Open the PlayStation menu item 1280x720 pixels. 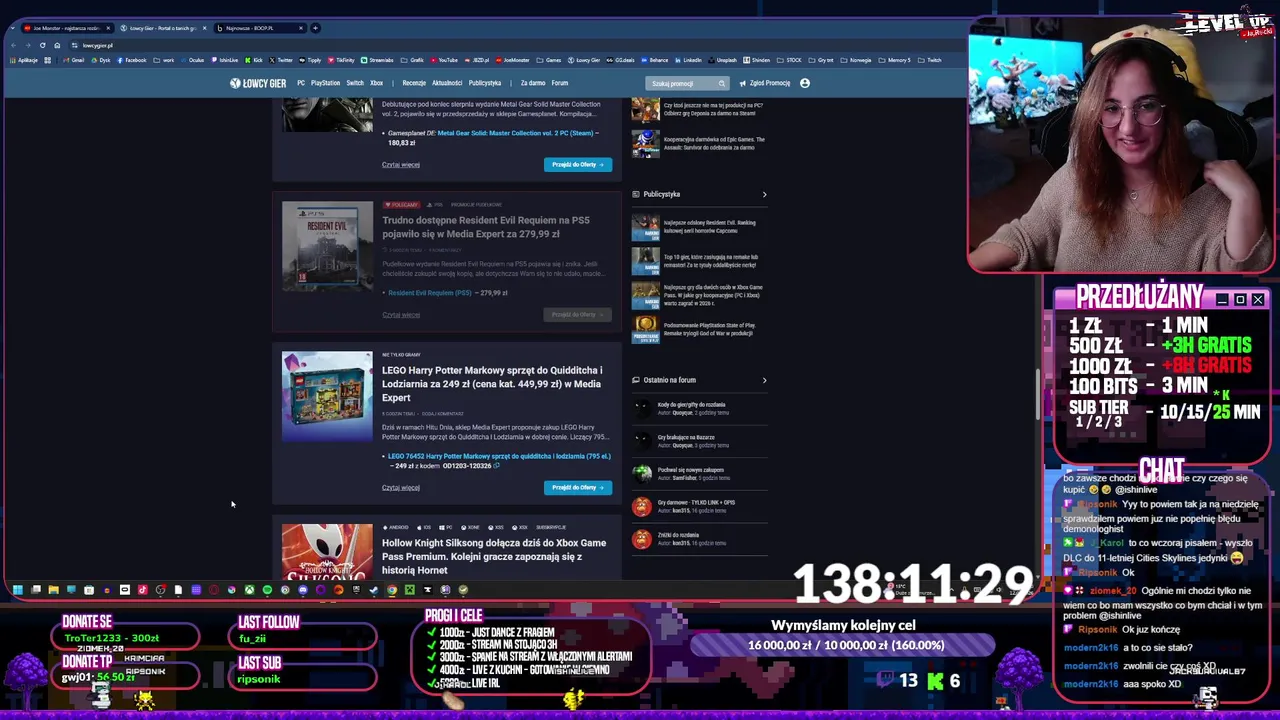[x=325, y=83]
